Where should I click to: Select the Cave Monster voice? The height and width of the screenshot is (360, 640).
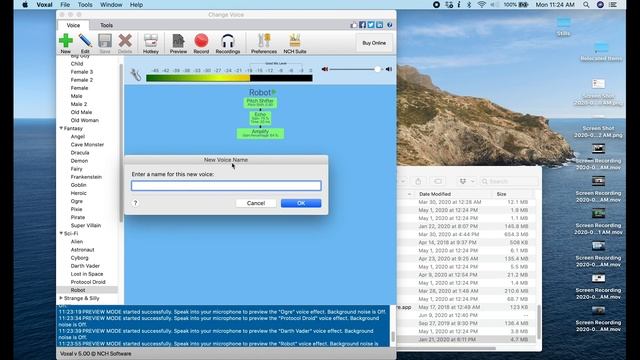pyautogui.click(x=87, y=144)
